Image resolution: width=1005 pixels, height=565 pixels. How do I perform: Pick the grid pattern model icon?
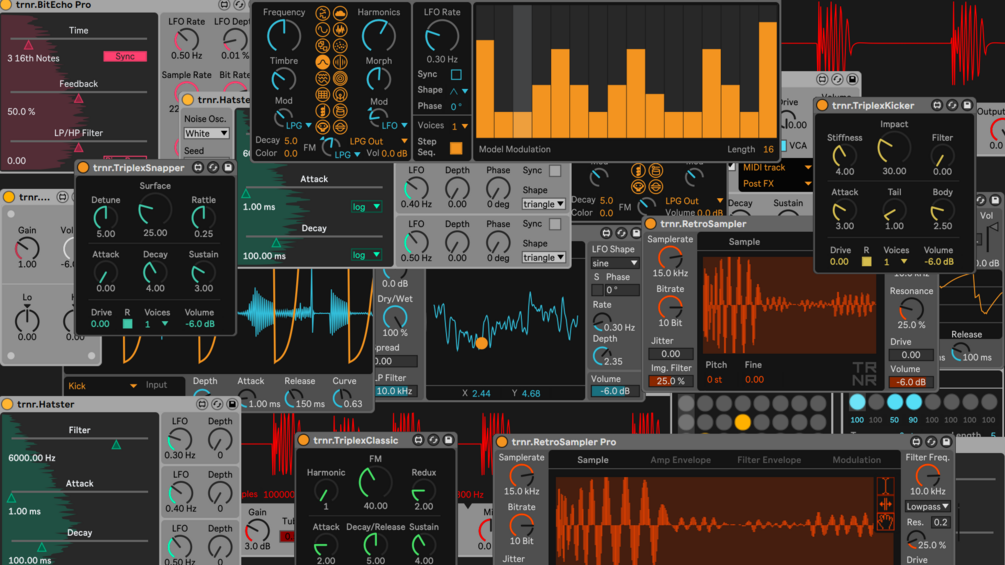tap(322, 95)
